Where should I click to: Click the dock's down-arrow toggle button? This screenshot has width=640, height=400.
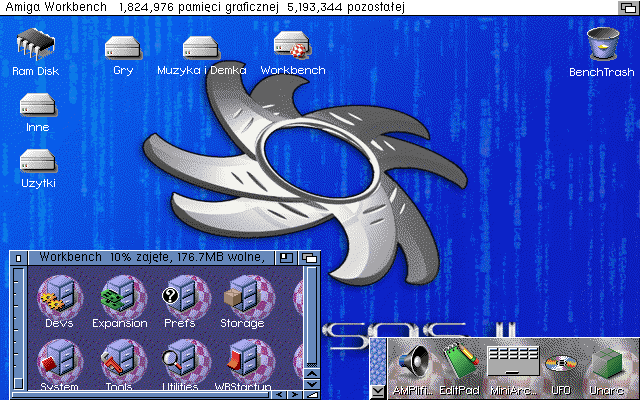[x=378, y=392]
